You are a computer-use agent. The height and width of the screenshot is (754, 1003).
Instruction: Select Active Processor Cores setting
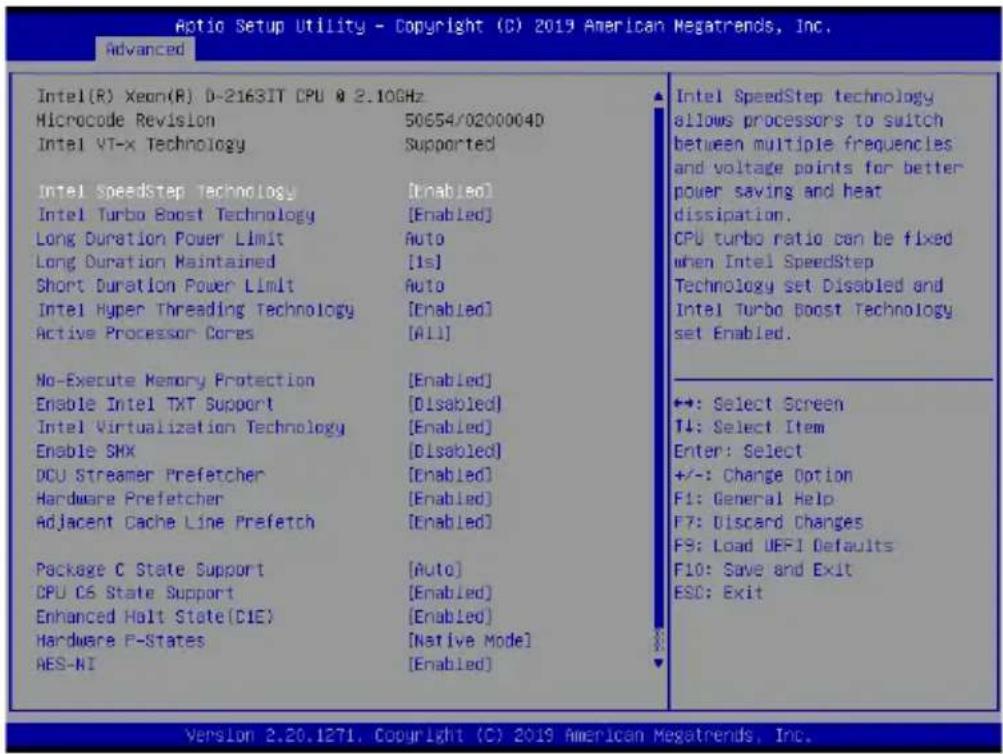145,333
